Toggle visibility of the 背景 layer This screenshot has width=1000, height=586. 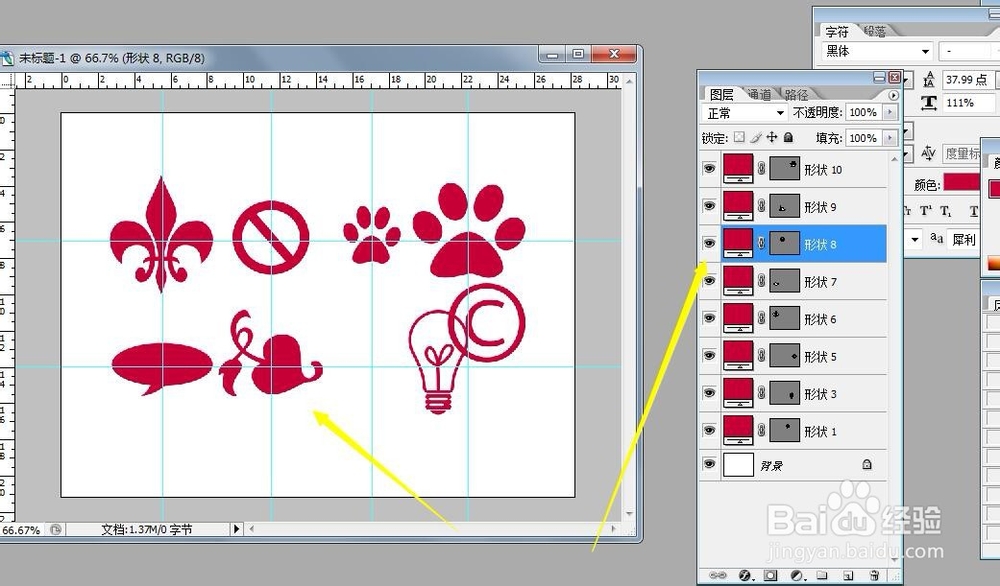[709, 465]
